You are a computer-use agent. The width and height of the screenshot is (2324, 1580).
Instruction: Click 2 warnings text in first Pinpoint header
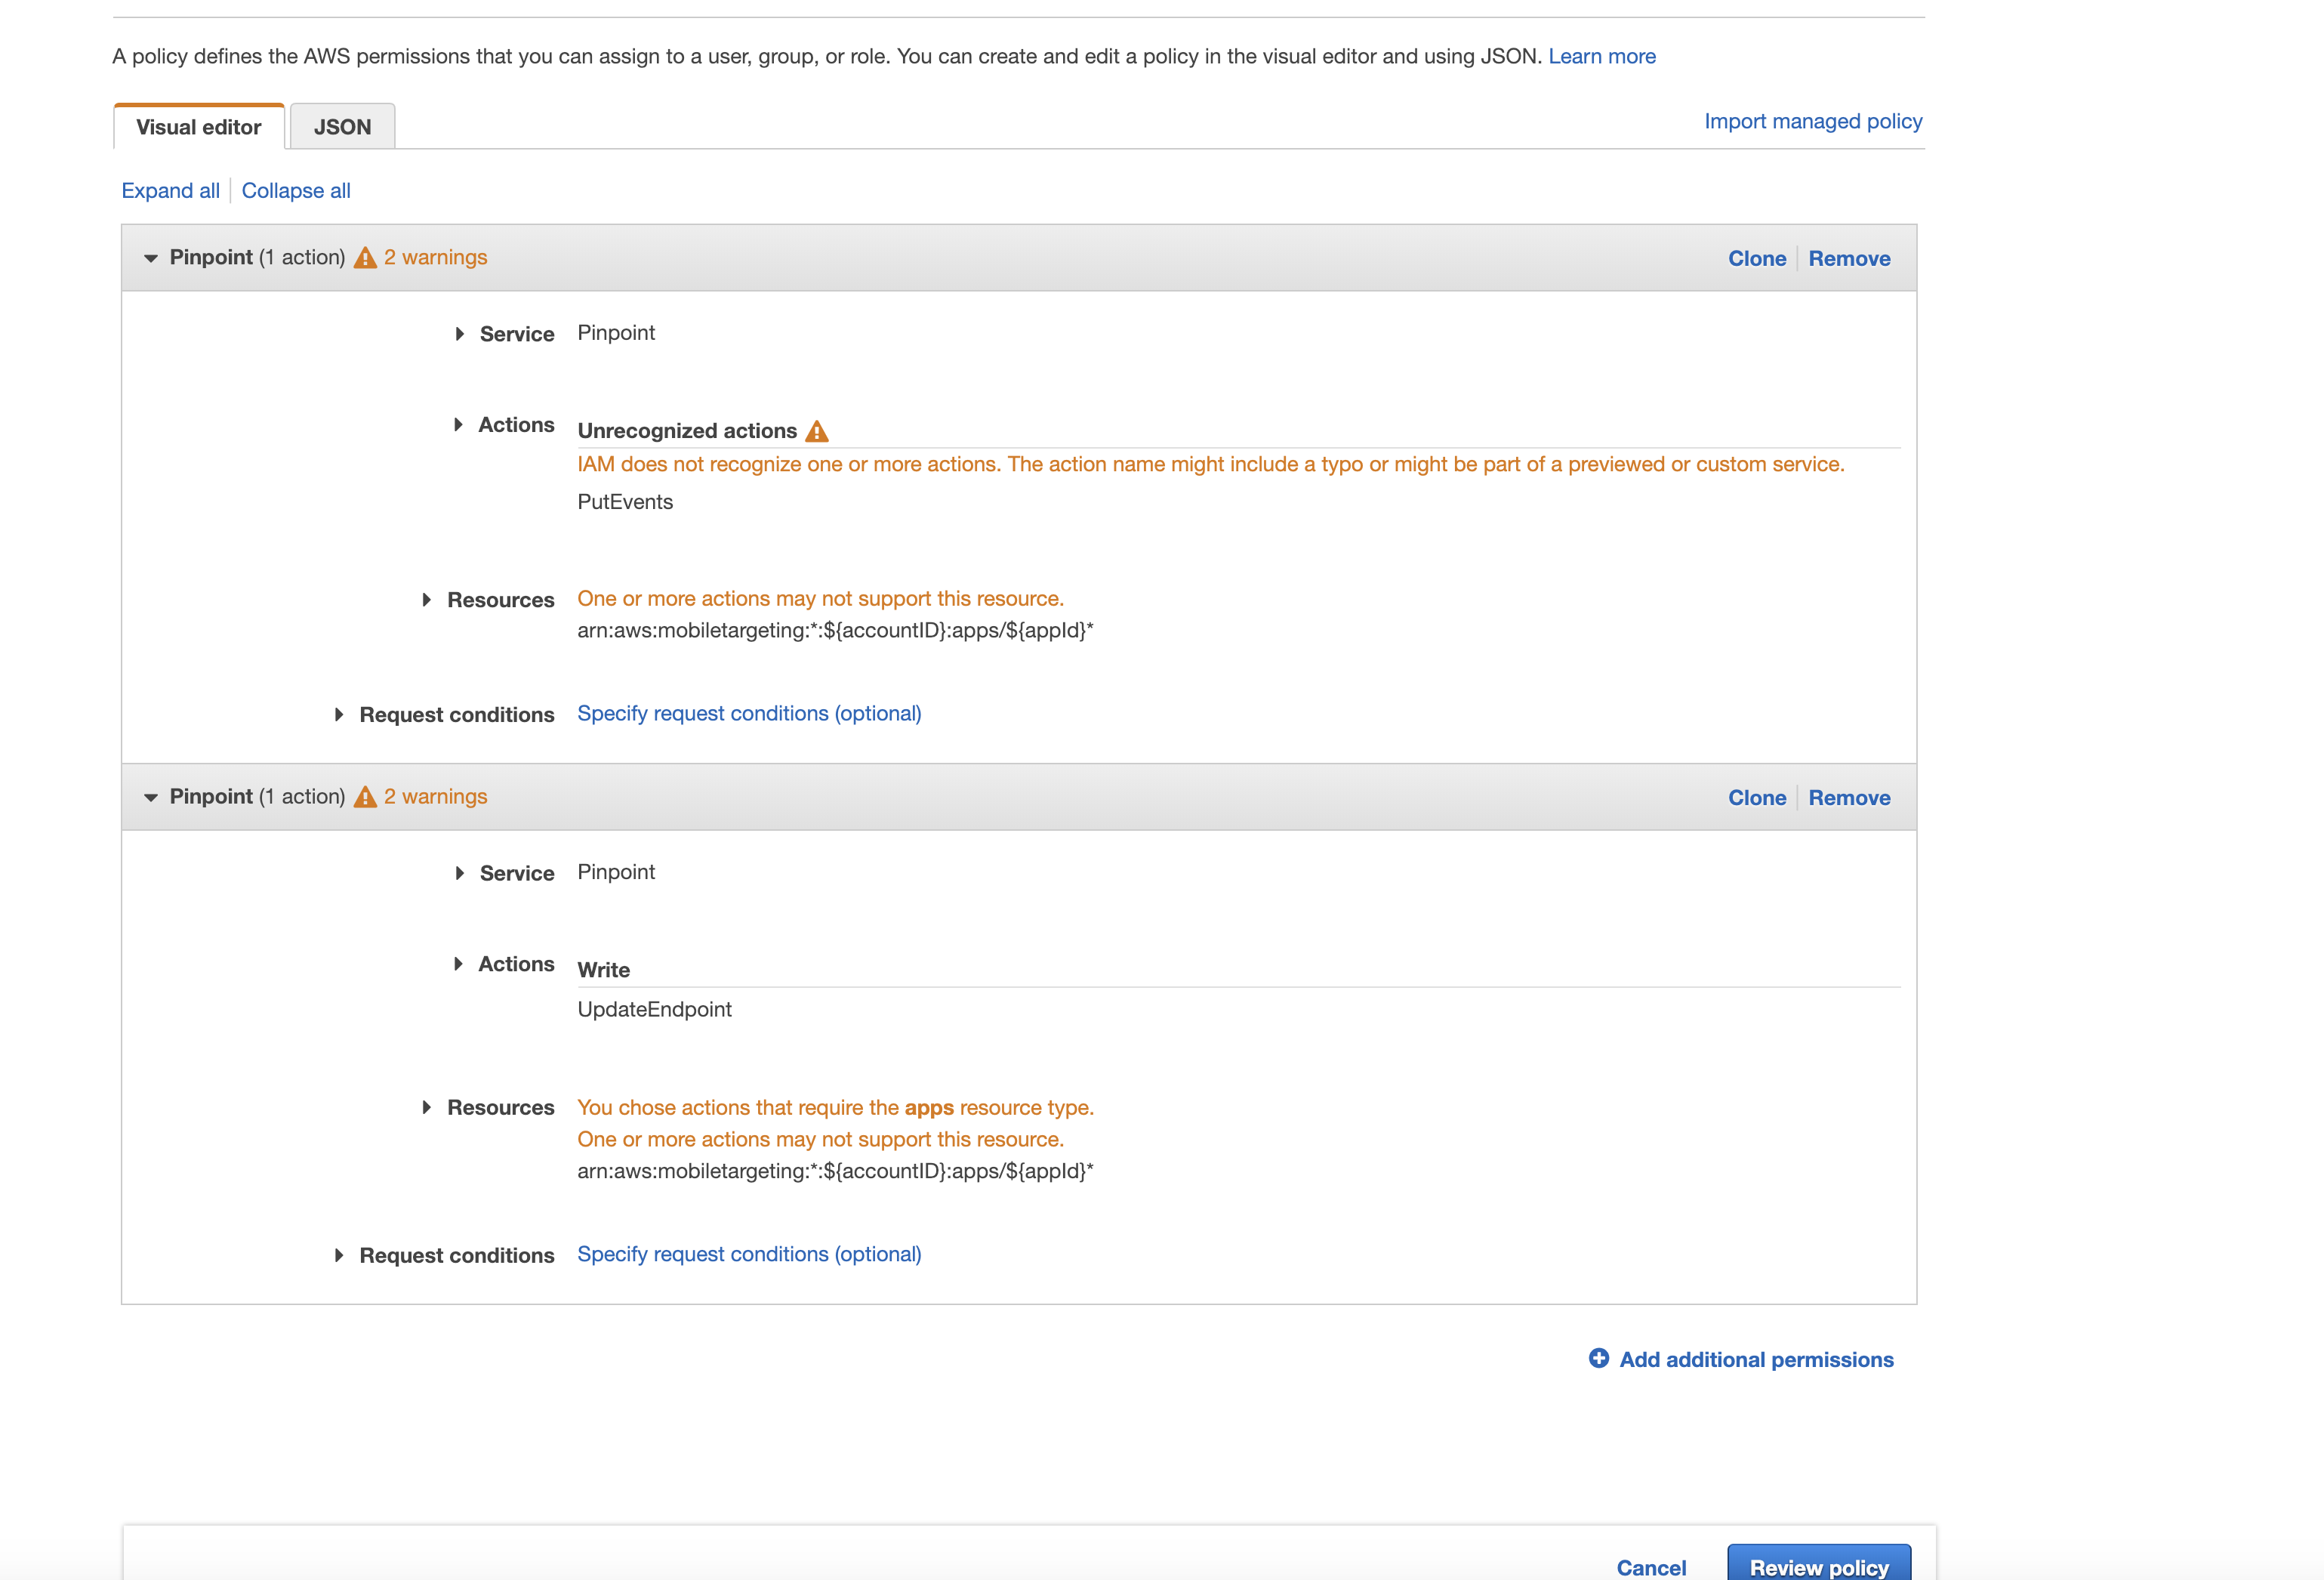435,258
